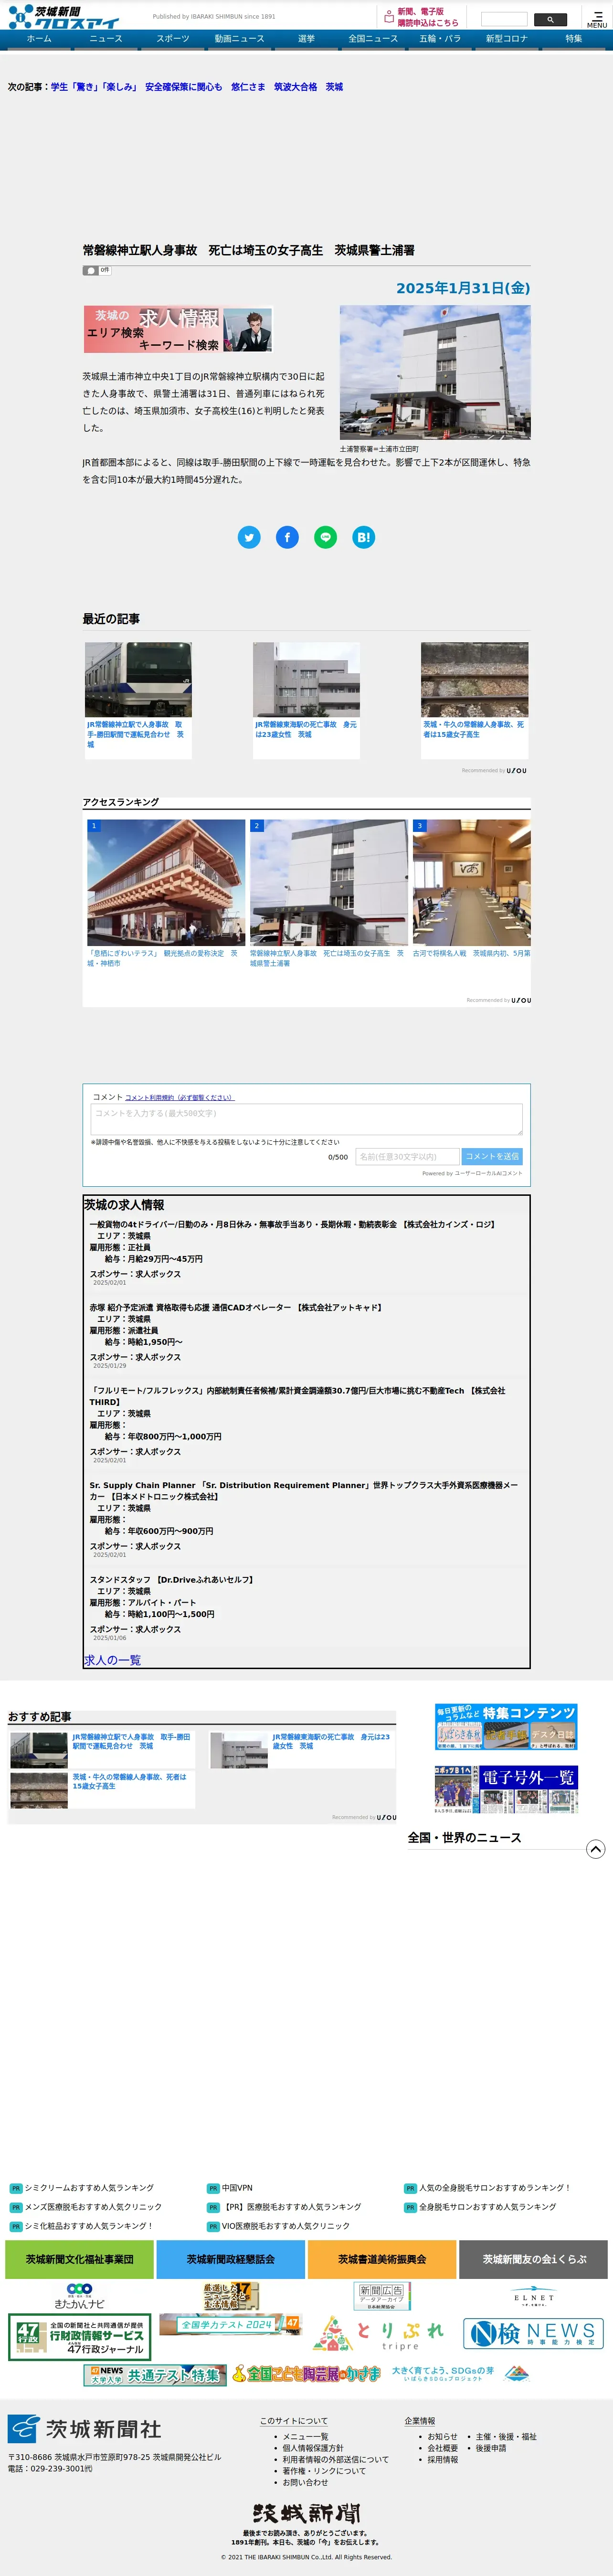Open the Ibaraki Shimbun クロスアイ logo
This screenshot has width=613, height=2576.
point(63,16)
